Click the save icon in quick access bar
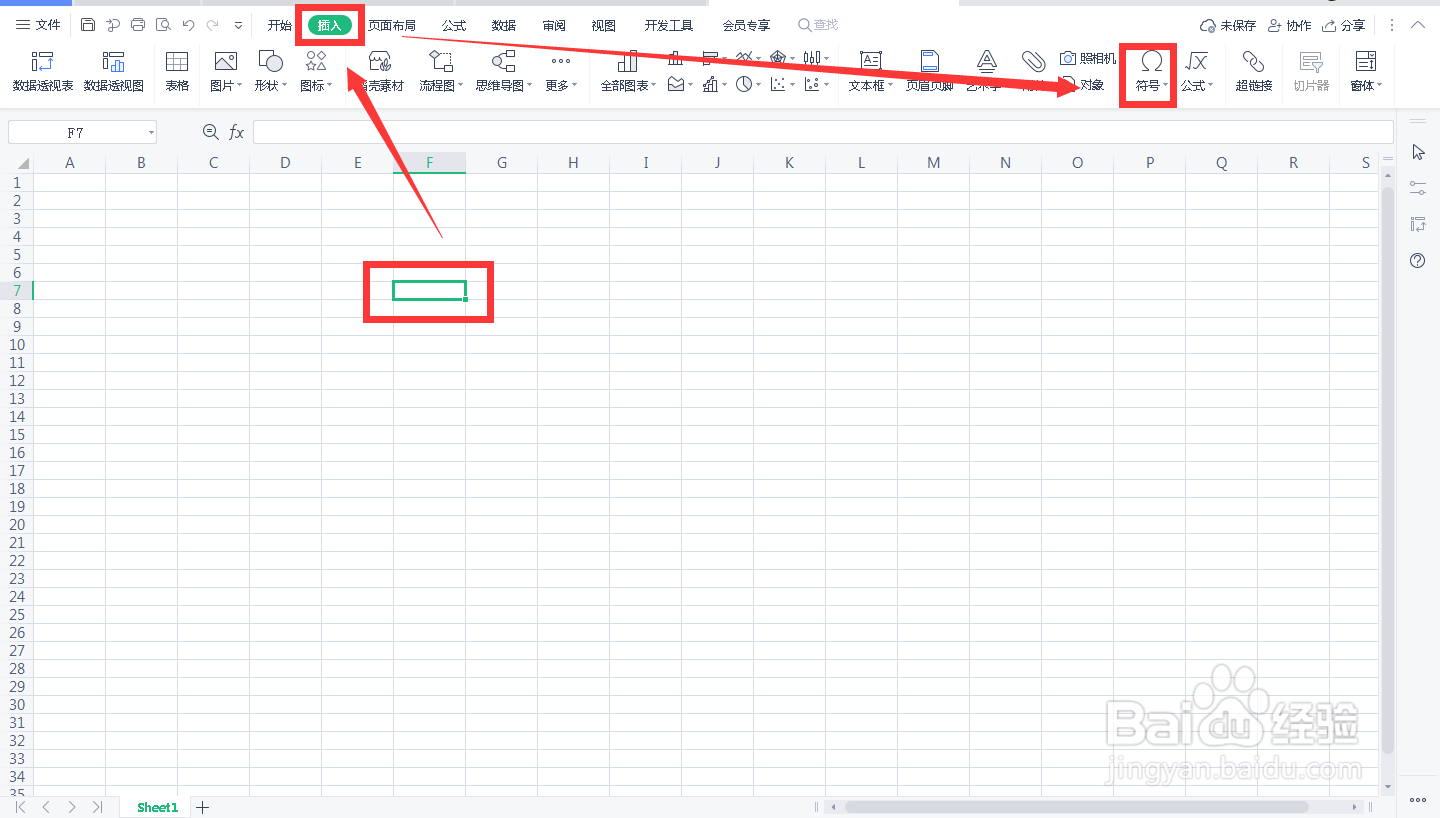Image resolution: width=1440 pixels, height=818 pixels. [x=88, y=25]
